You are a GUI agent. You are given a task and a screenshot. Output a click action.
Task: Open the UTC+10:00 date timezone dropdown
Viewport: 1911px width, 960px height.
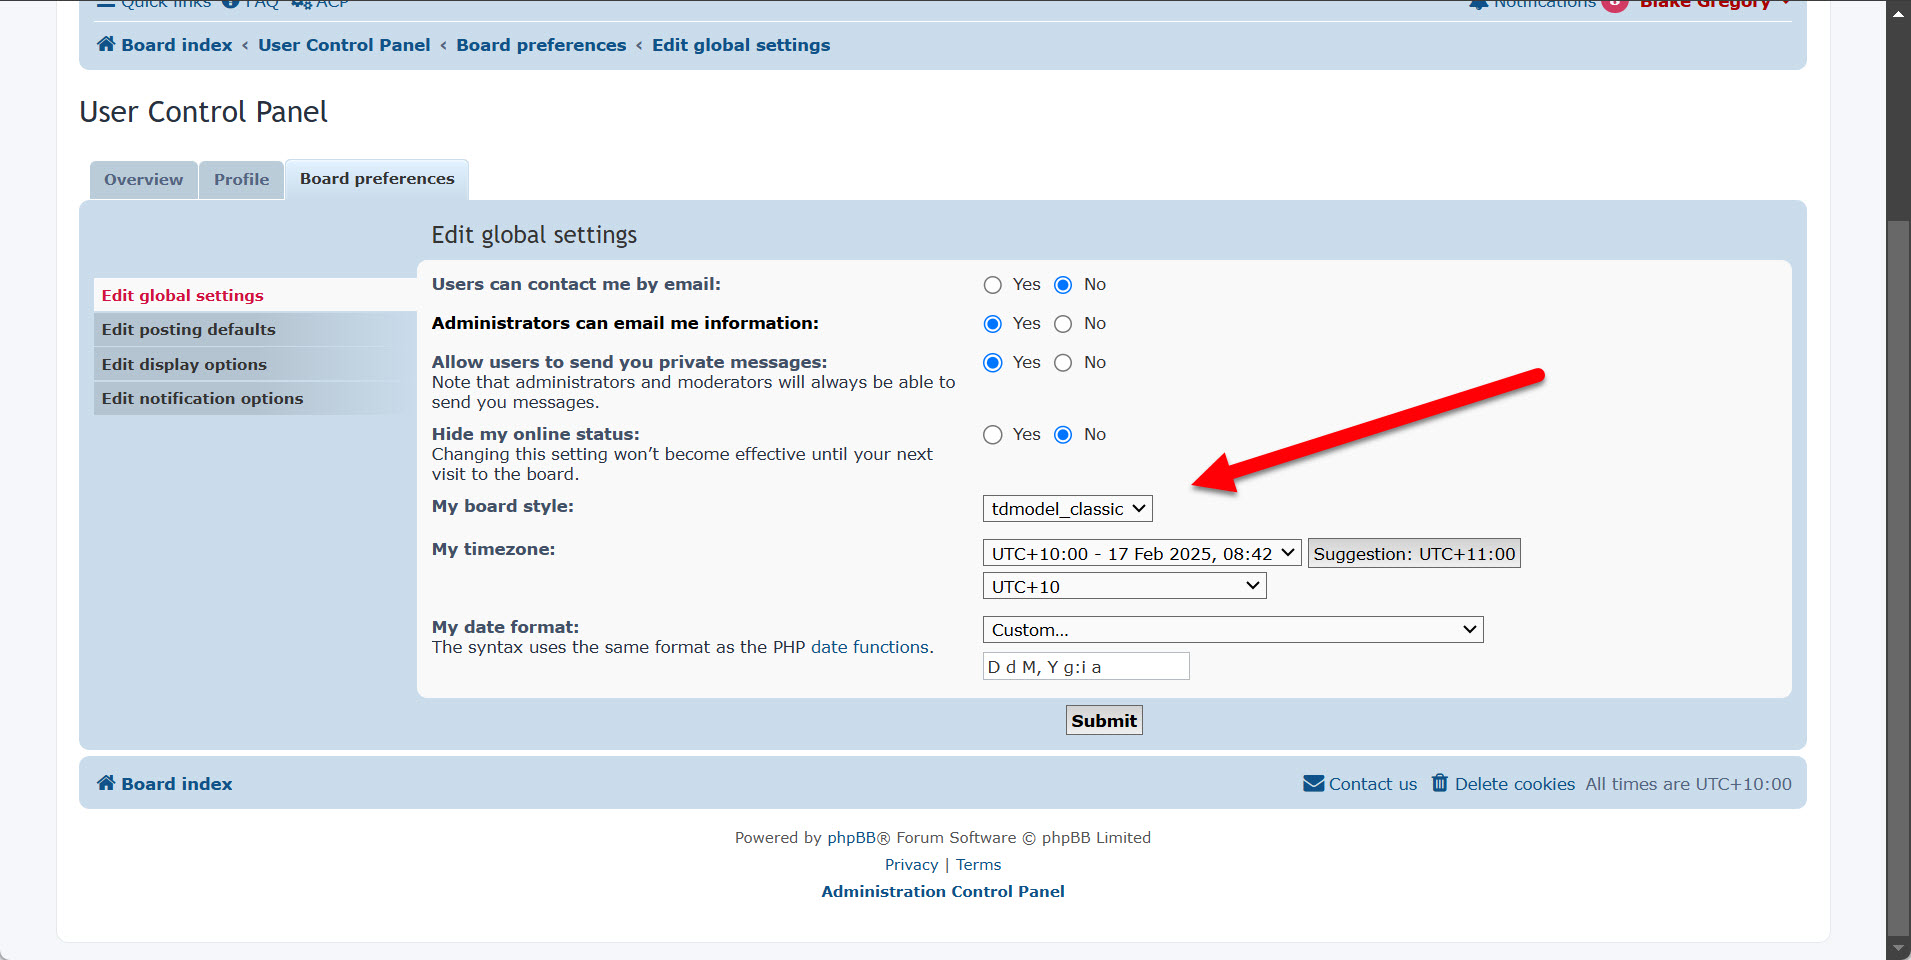point(1142,553)
